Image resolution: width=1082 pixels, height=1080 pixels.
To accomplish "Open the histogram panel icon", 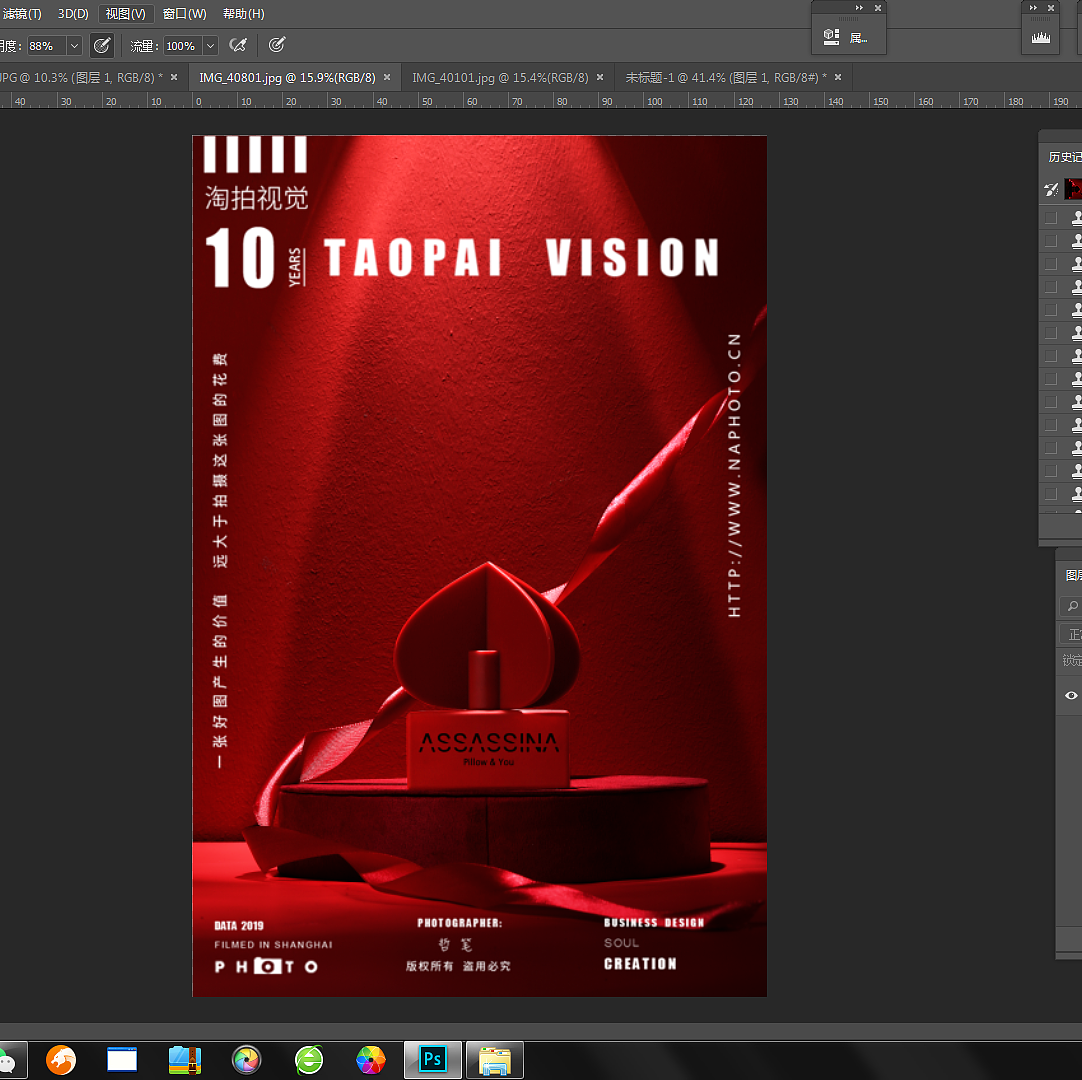I will coord(1041,38).
